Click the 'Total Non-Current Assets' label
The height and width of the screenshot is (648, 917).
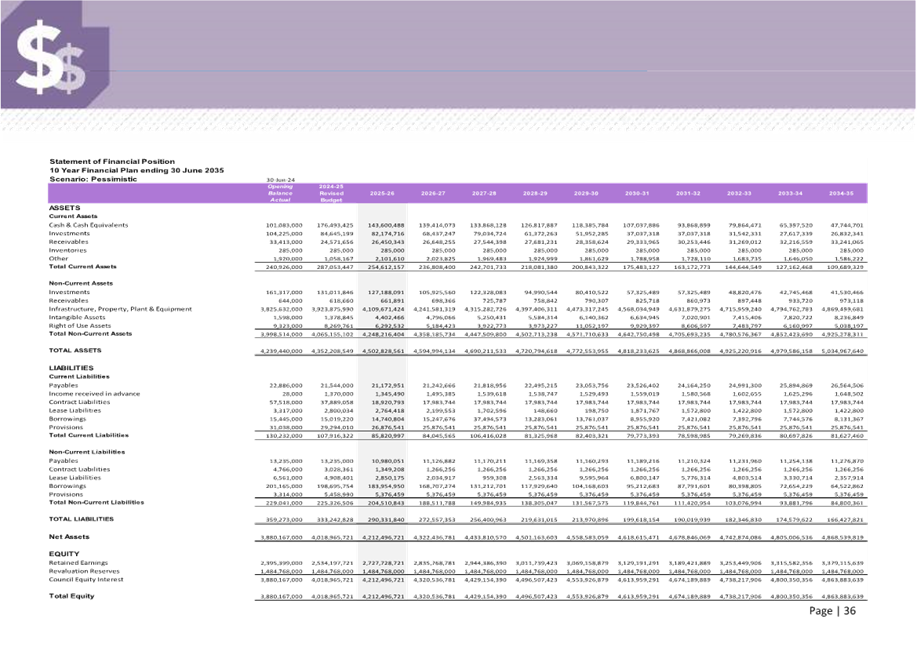pyautogui.click(x=90, y=333)
